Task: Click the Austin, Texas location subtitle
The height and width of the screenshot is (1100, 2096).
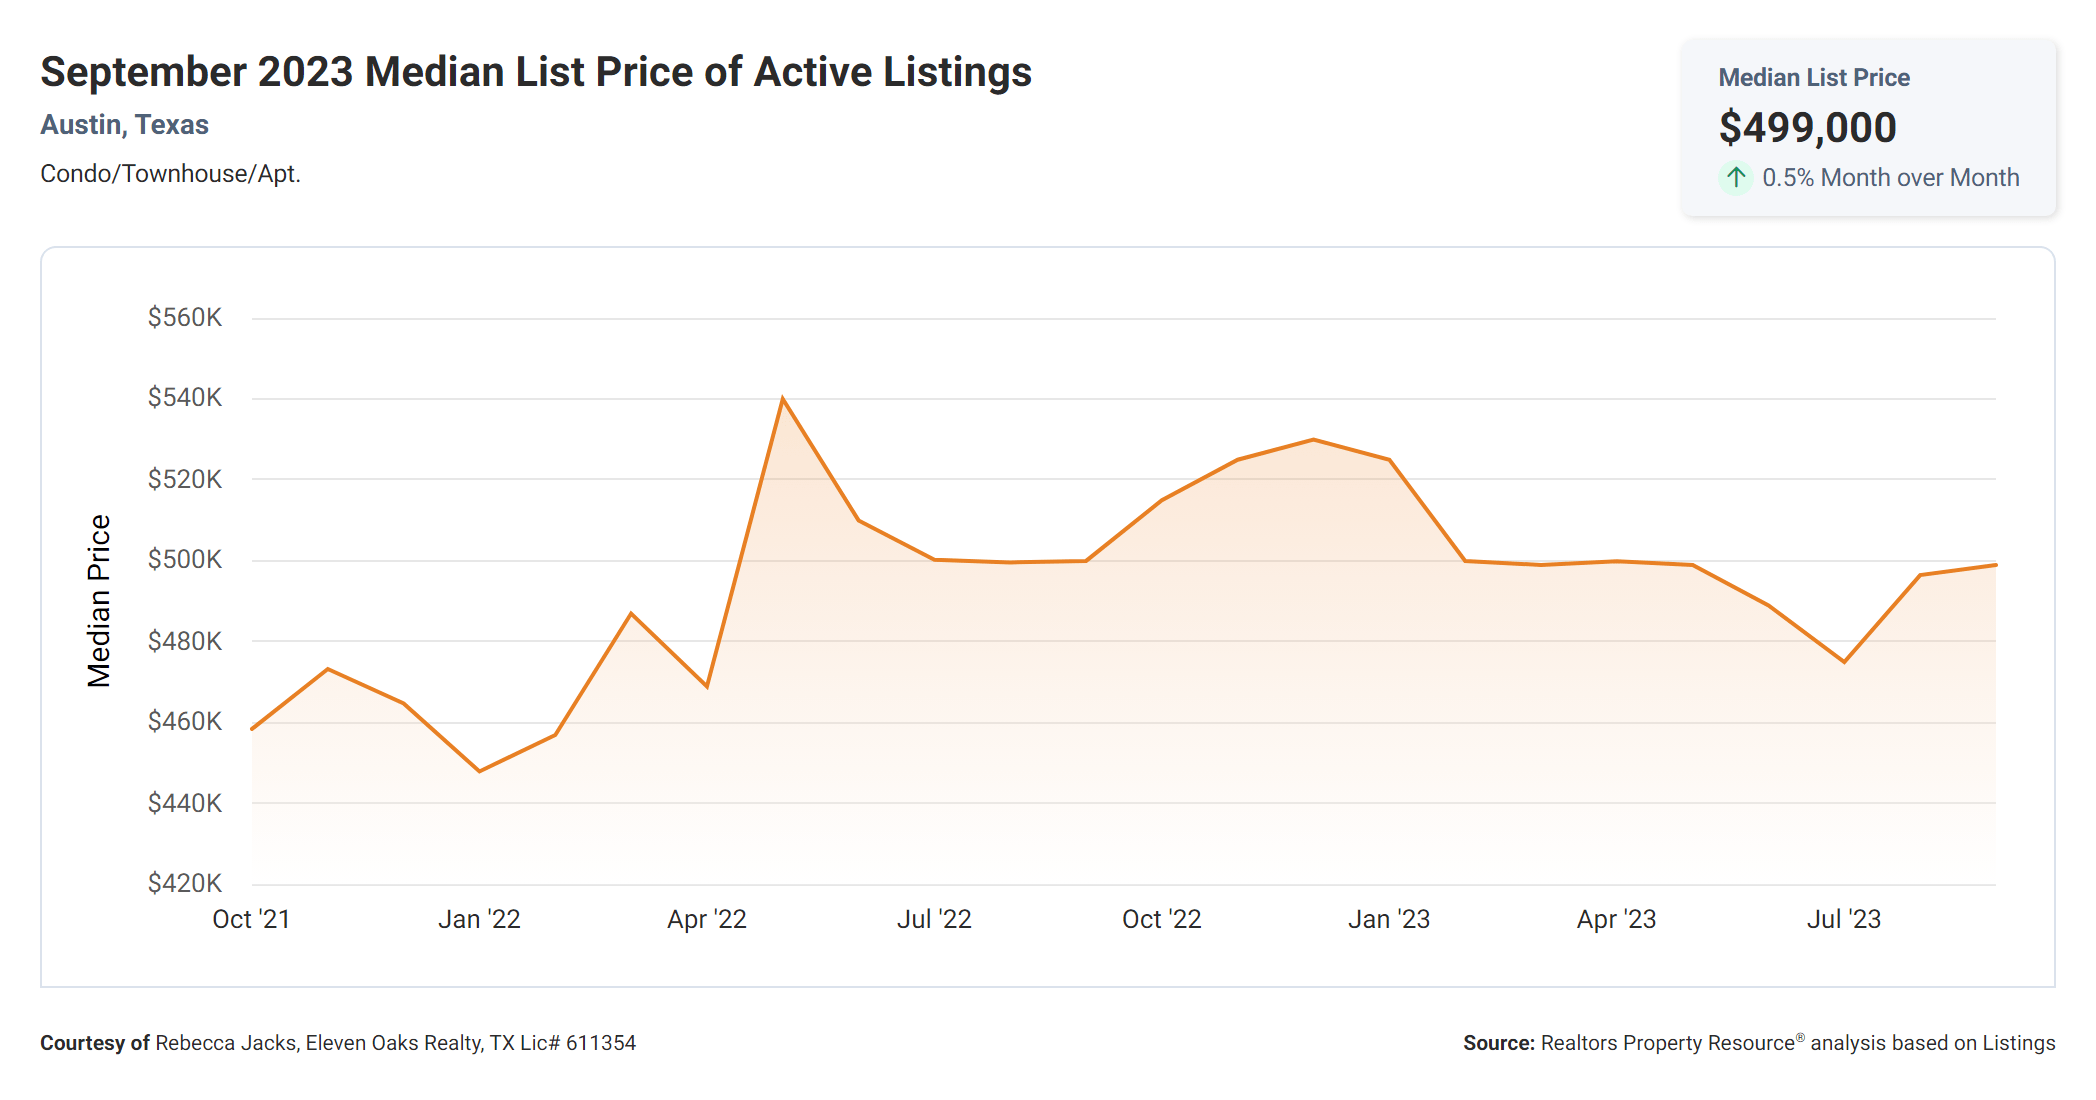Action: pos(124,125)
